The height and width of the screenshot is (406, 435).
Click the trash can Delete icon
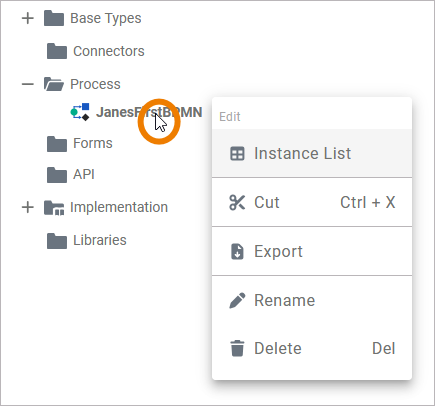point(237,348)
